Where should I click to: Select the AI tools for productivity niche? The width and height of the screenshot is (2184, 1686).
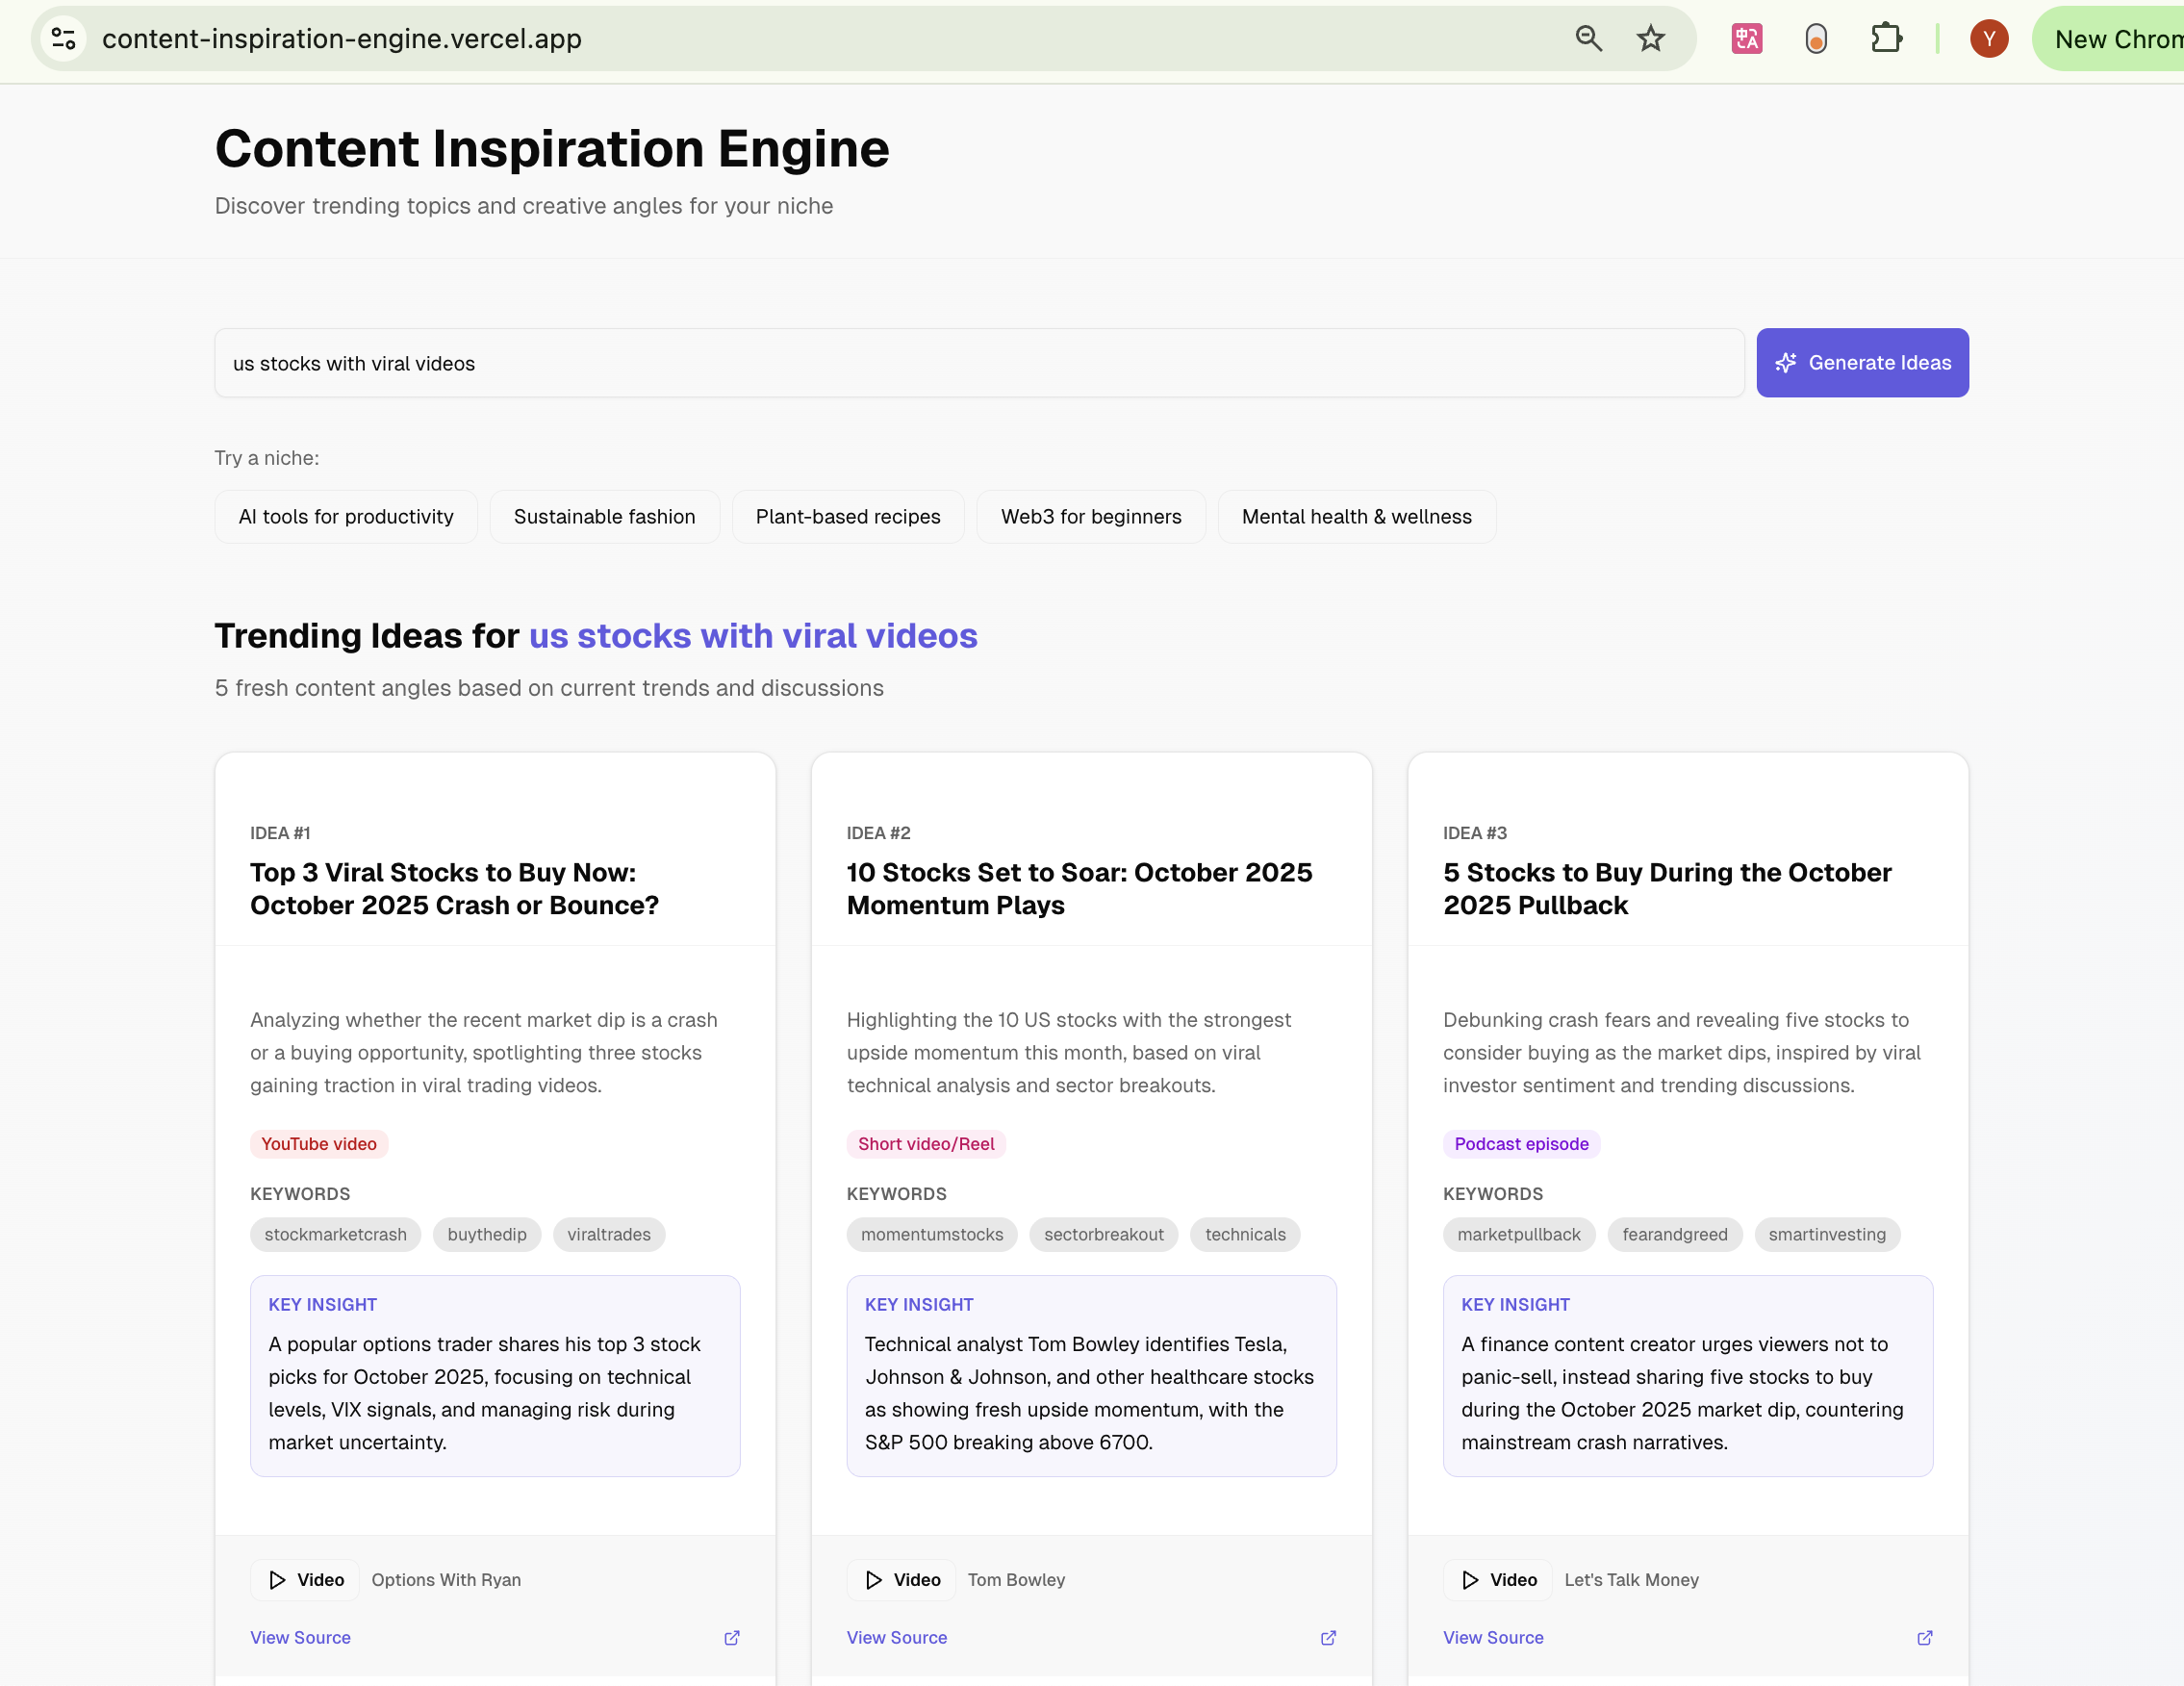(346, 517)
